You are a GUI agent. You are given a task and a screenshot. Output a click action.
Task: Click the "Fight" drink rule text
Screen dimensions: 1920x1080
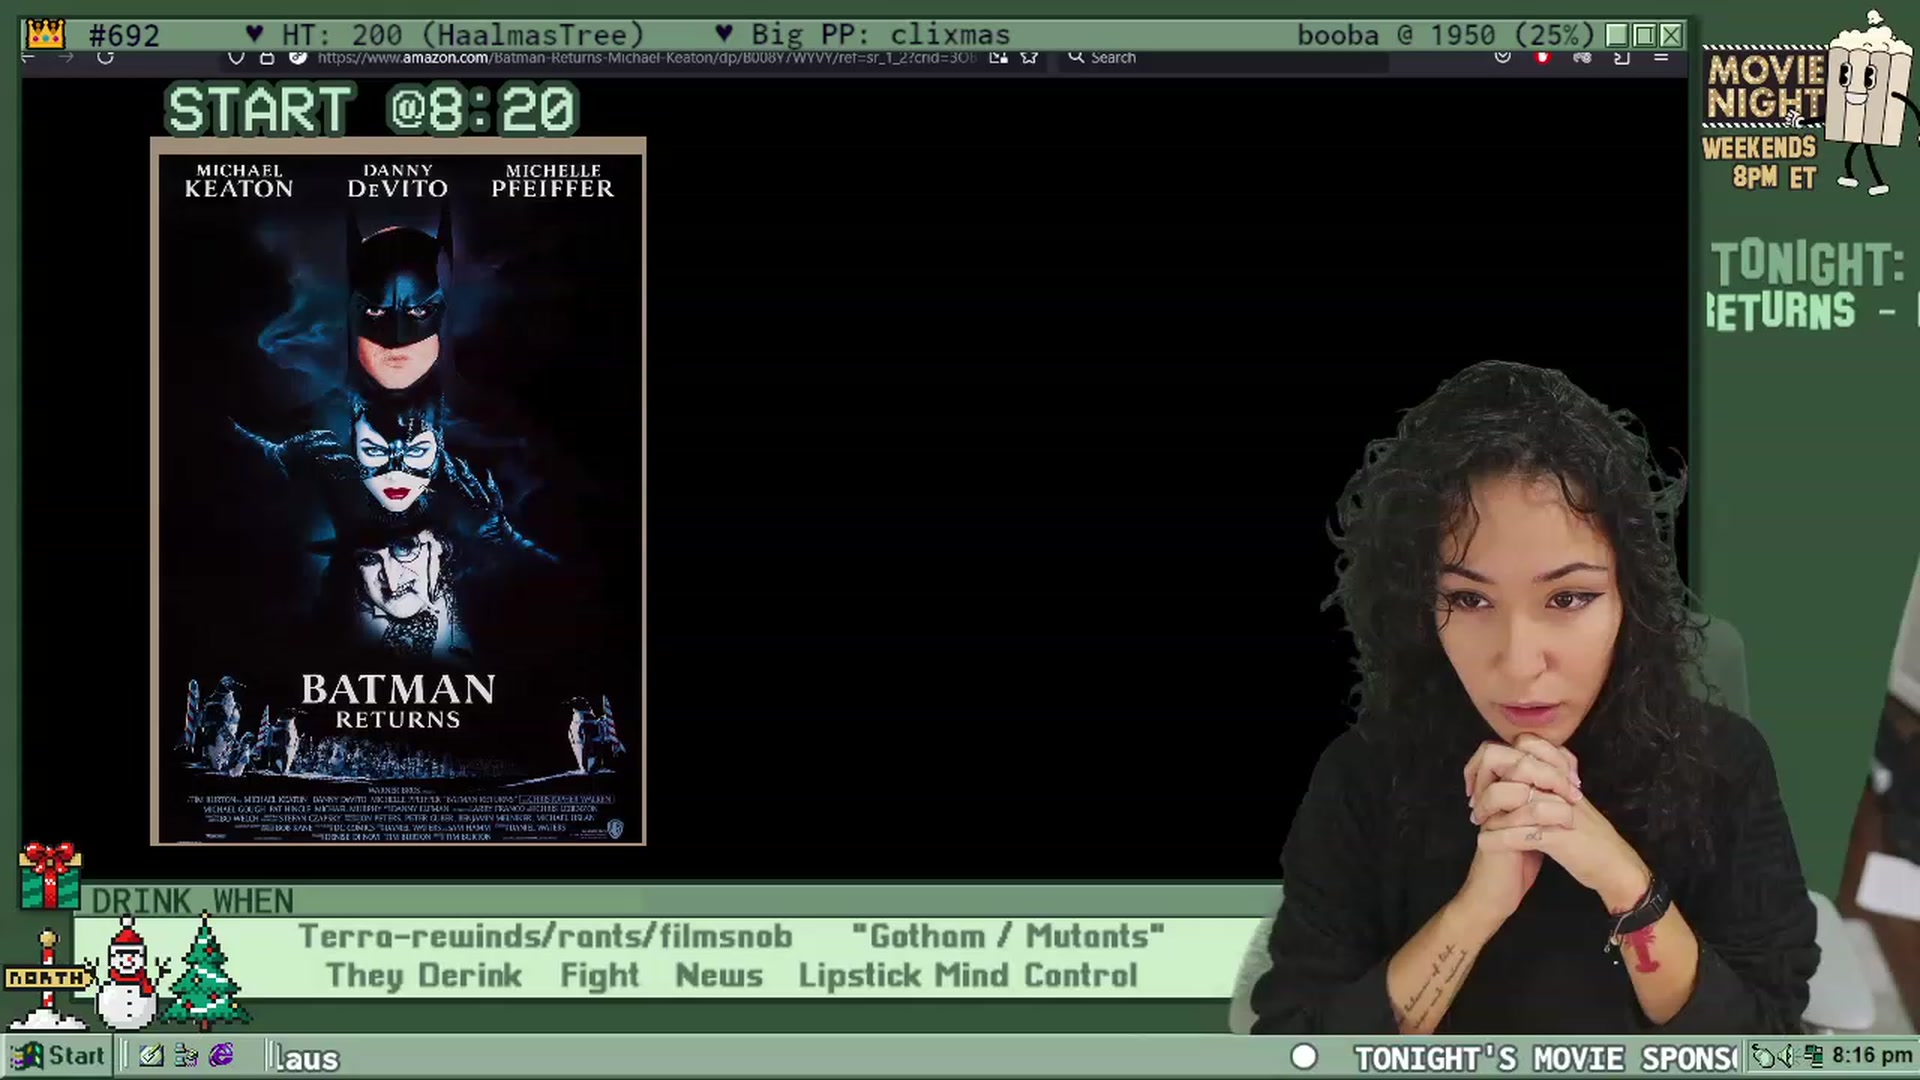coord(599,975)
